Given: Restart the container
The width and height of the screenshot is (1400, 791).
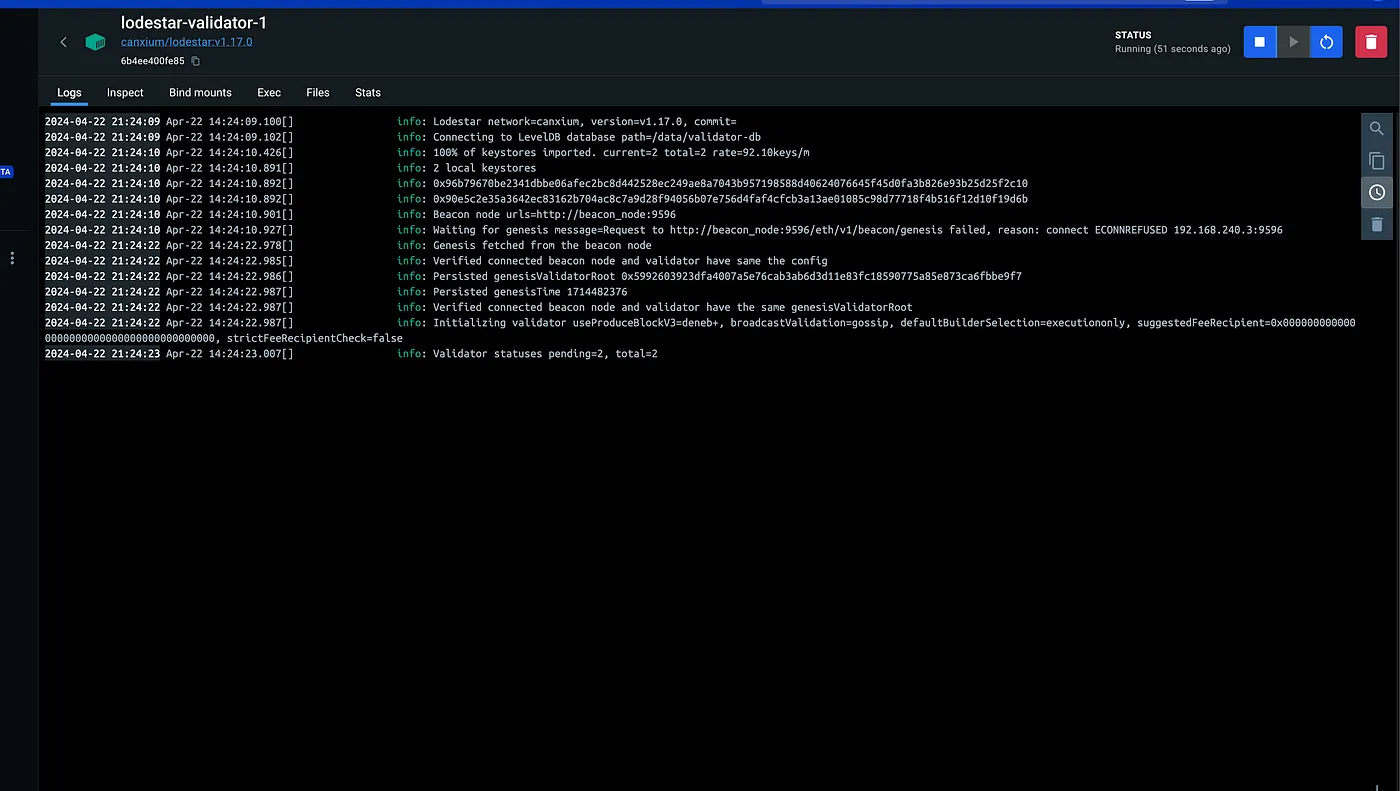Looking at the screenshot, I should [1326, 42].
